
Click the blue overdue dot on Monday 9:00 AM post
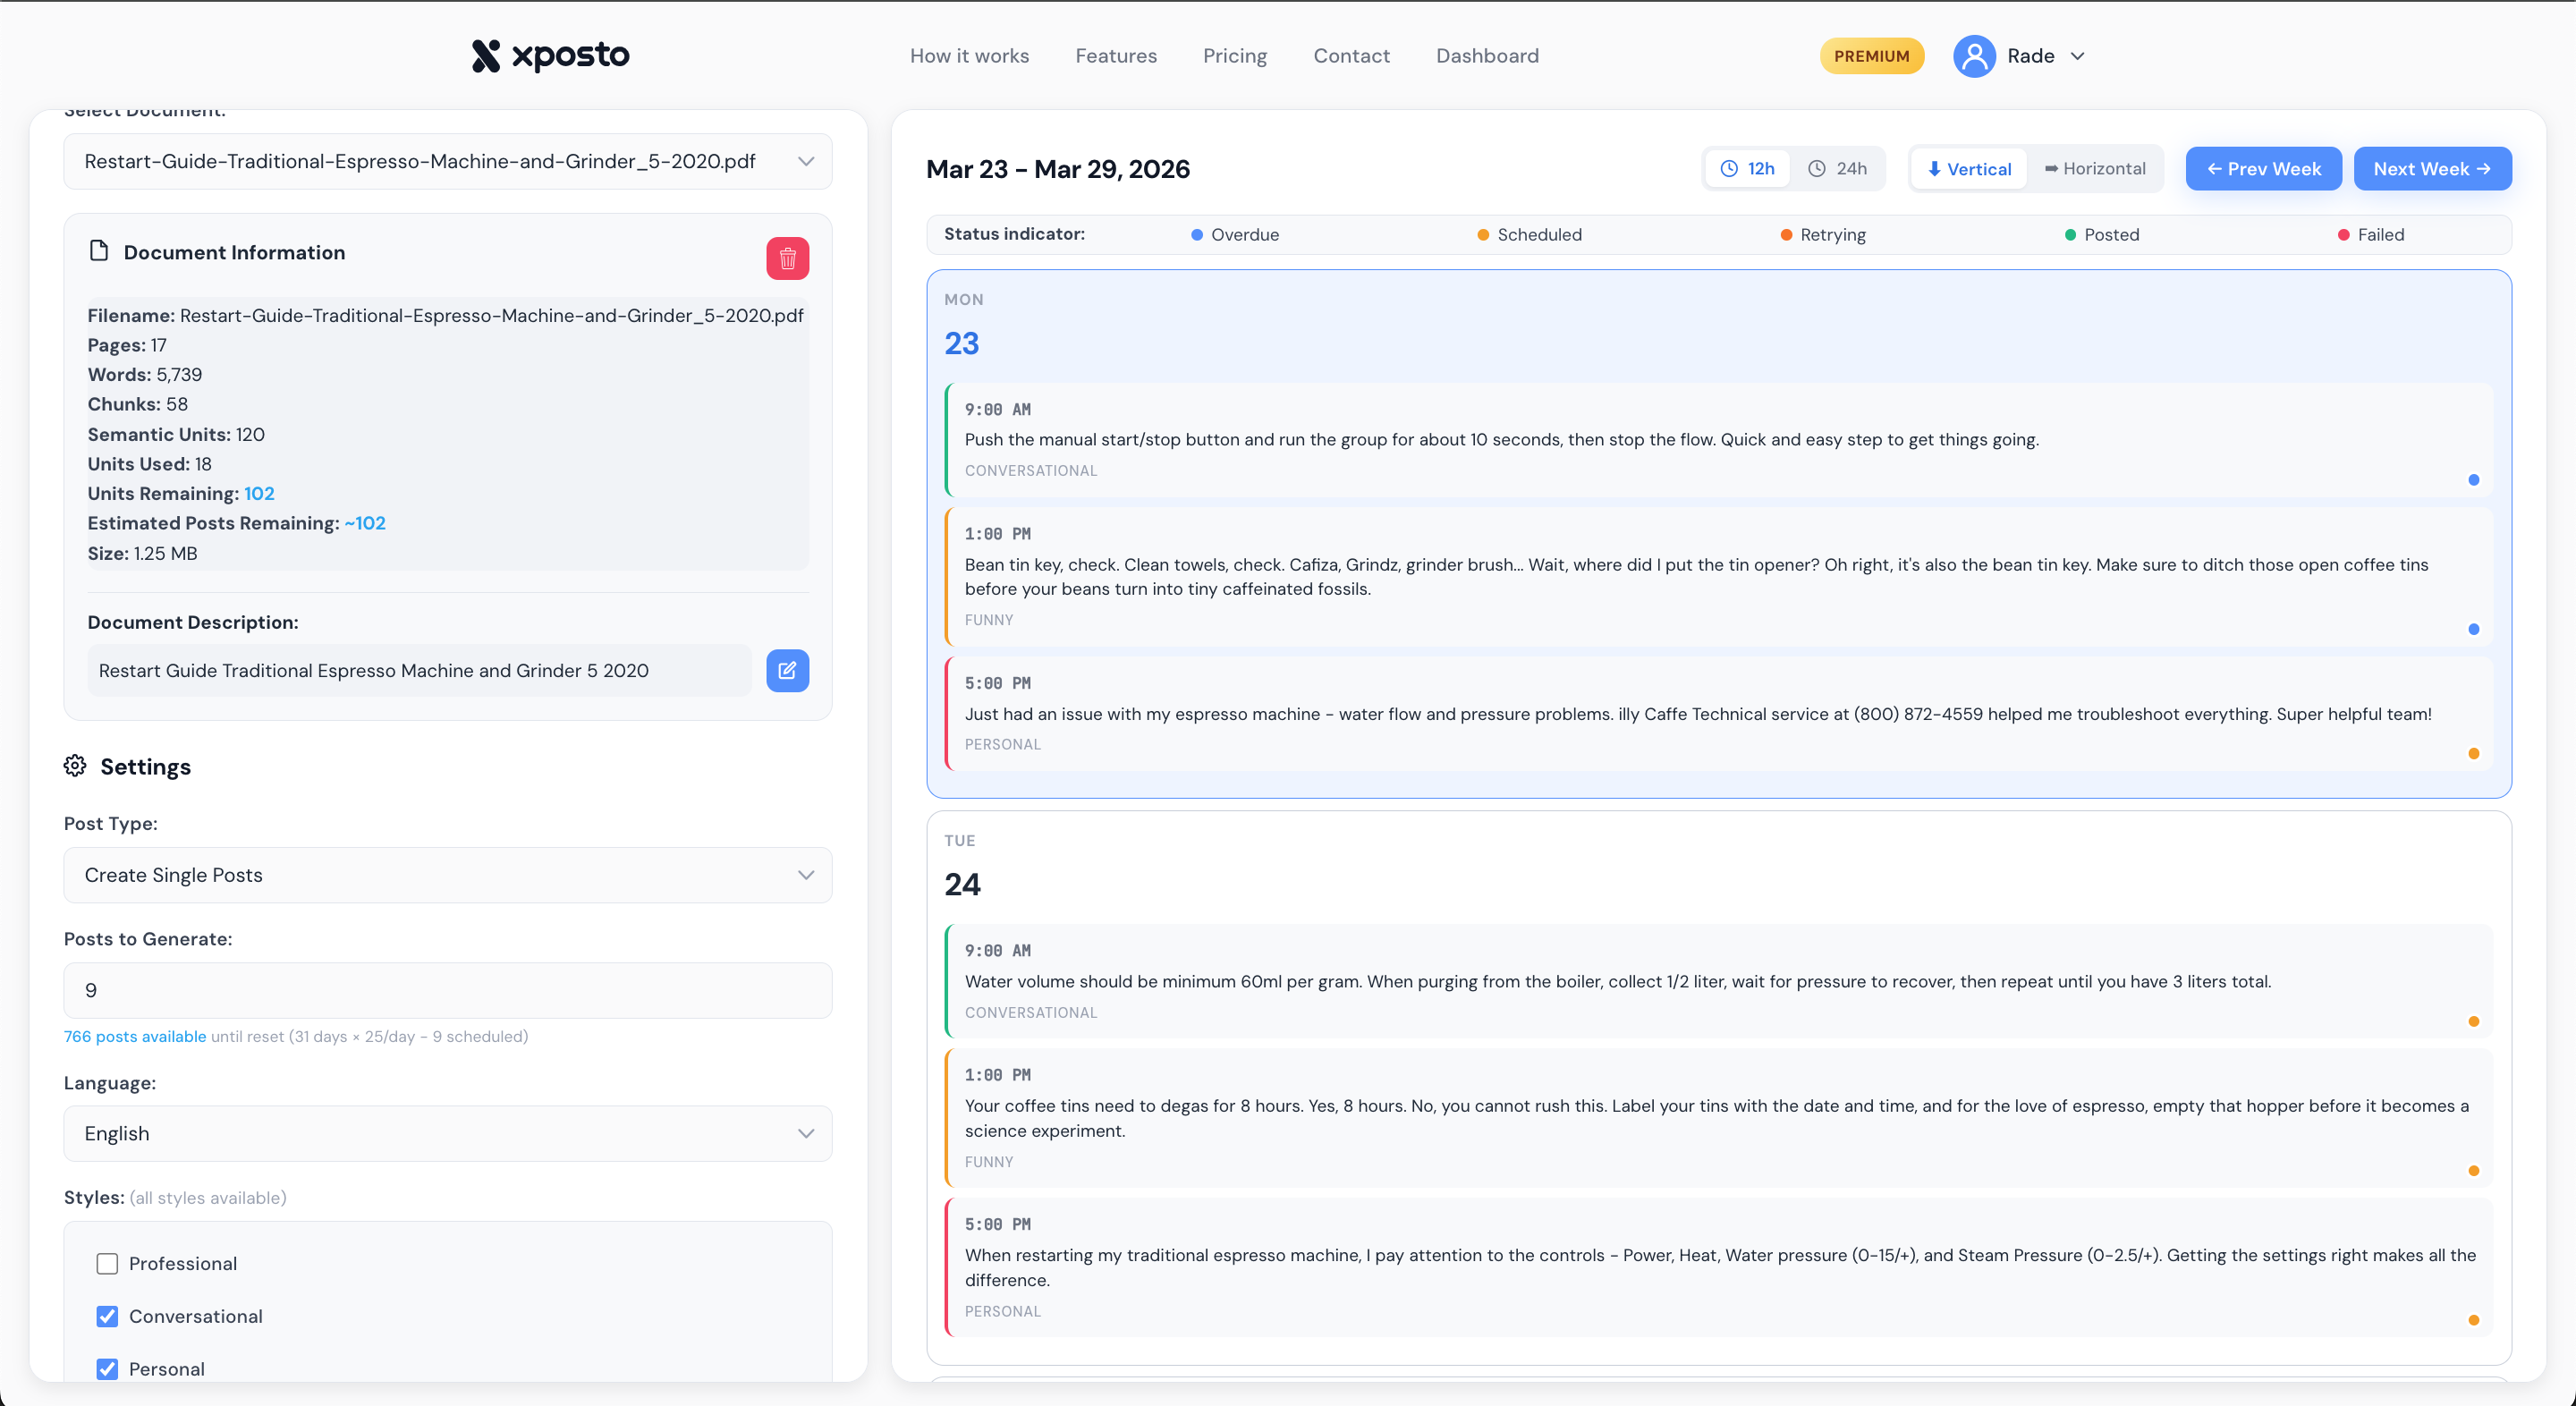pos(2473,480)
